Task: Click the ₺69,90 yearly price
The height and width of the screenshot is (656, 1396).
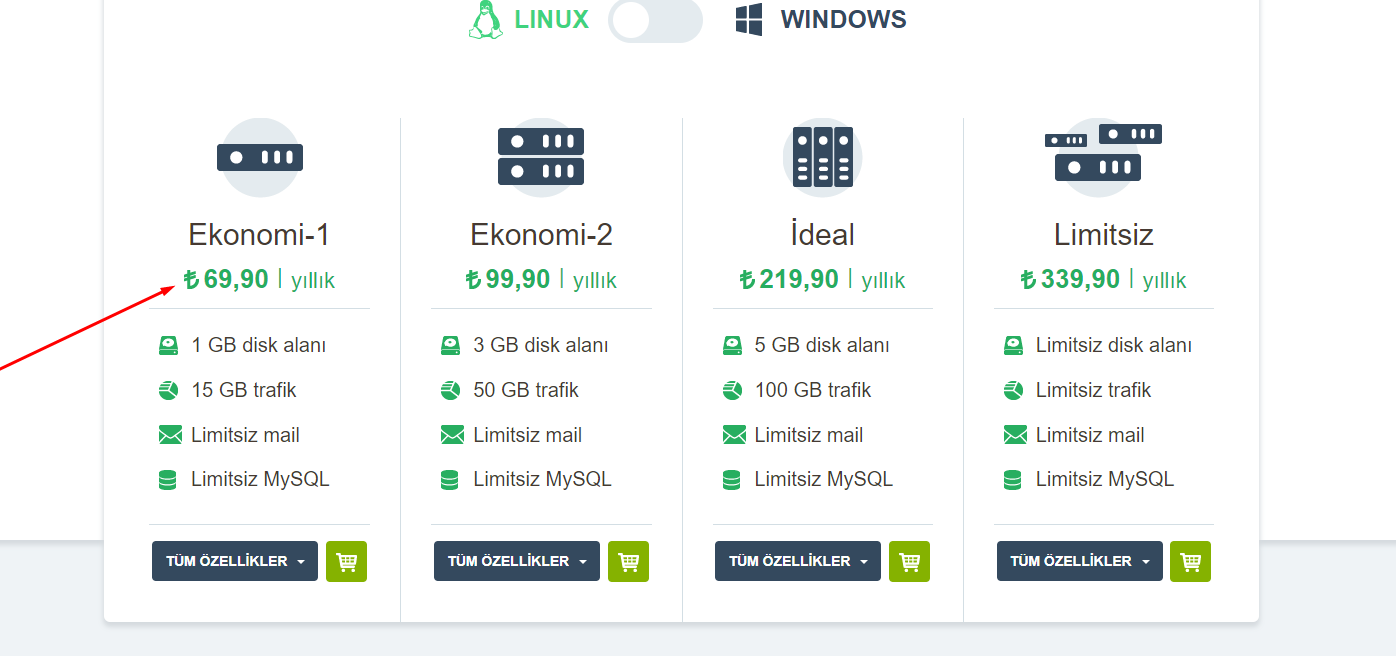Action: click(x=259, y=279)
